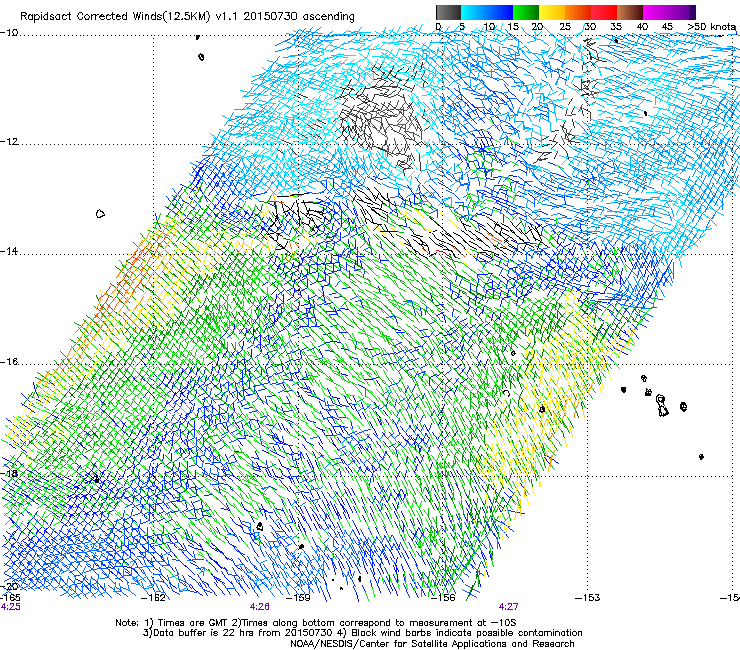Viewport: 740px width, 650px height.
Task: Click the legend "40" knots label
Action: (x=642, y=26)
